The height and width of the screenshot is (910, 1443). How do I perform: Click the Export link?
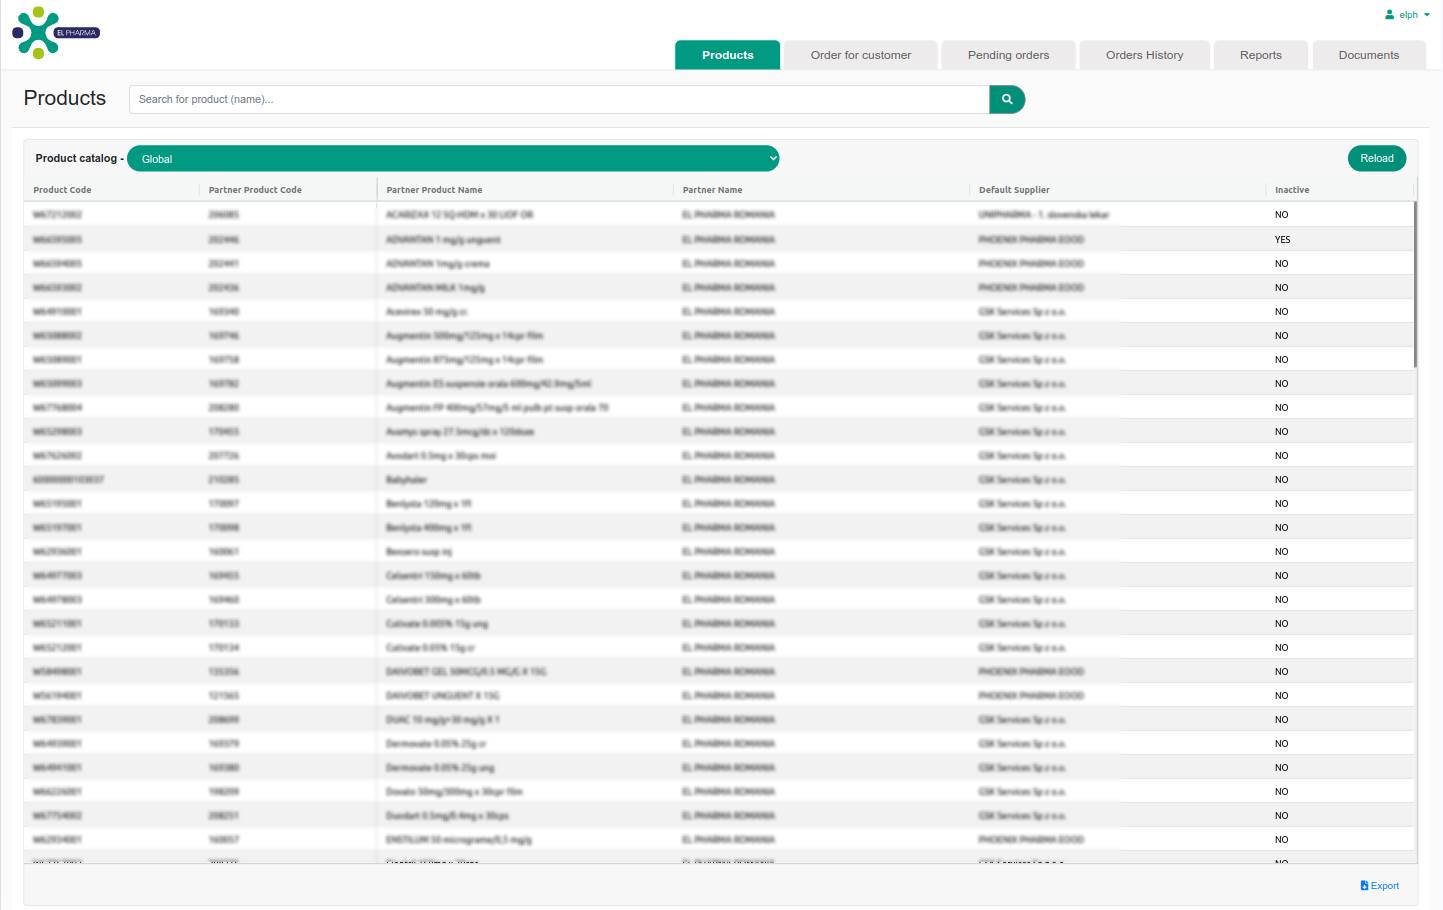(x=1385, y=886)
